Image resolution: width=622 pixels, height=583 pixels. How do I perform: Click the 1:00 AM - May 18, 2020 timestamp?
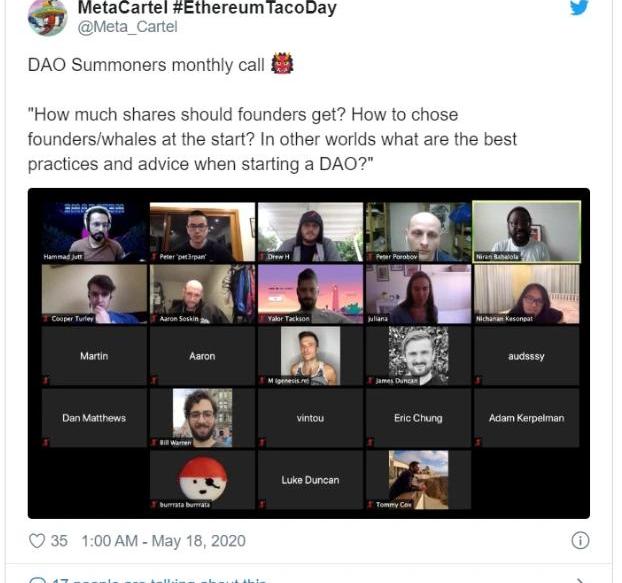(163, 541)
